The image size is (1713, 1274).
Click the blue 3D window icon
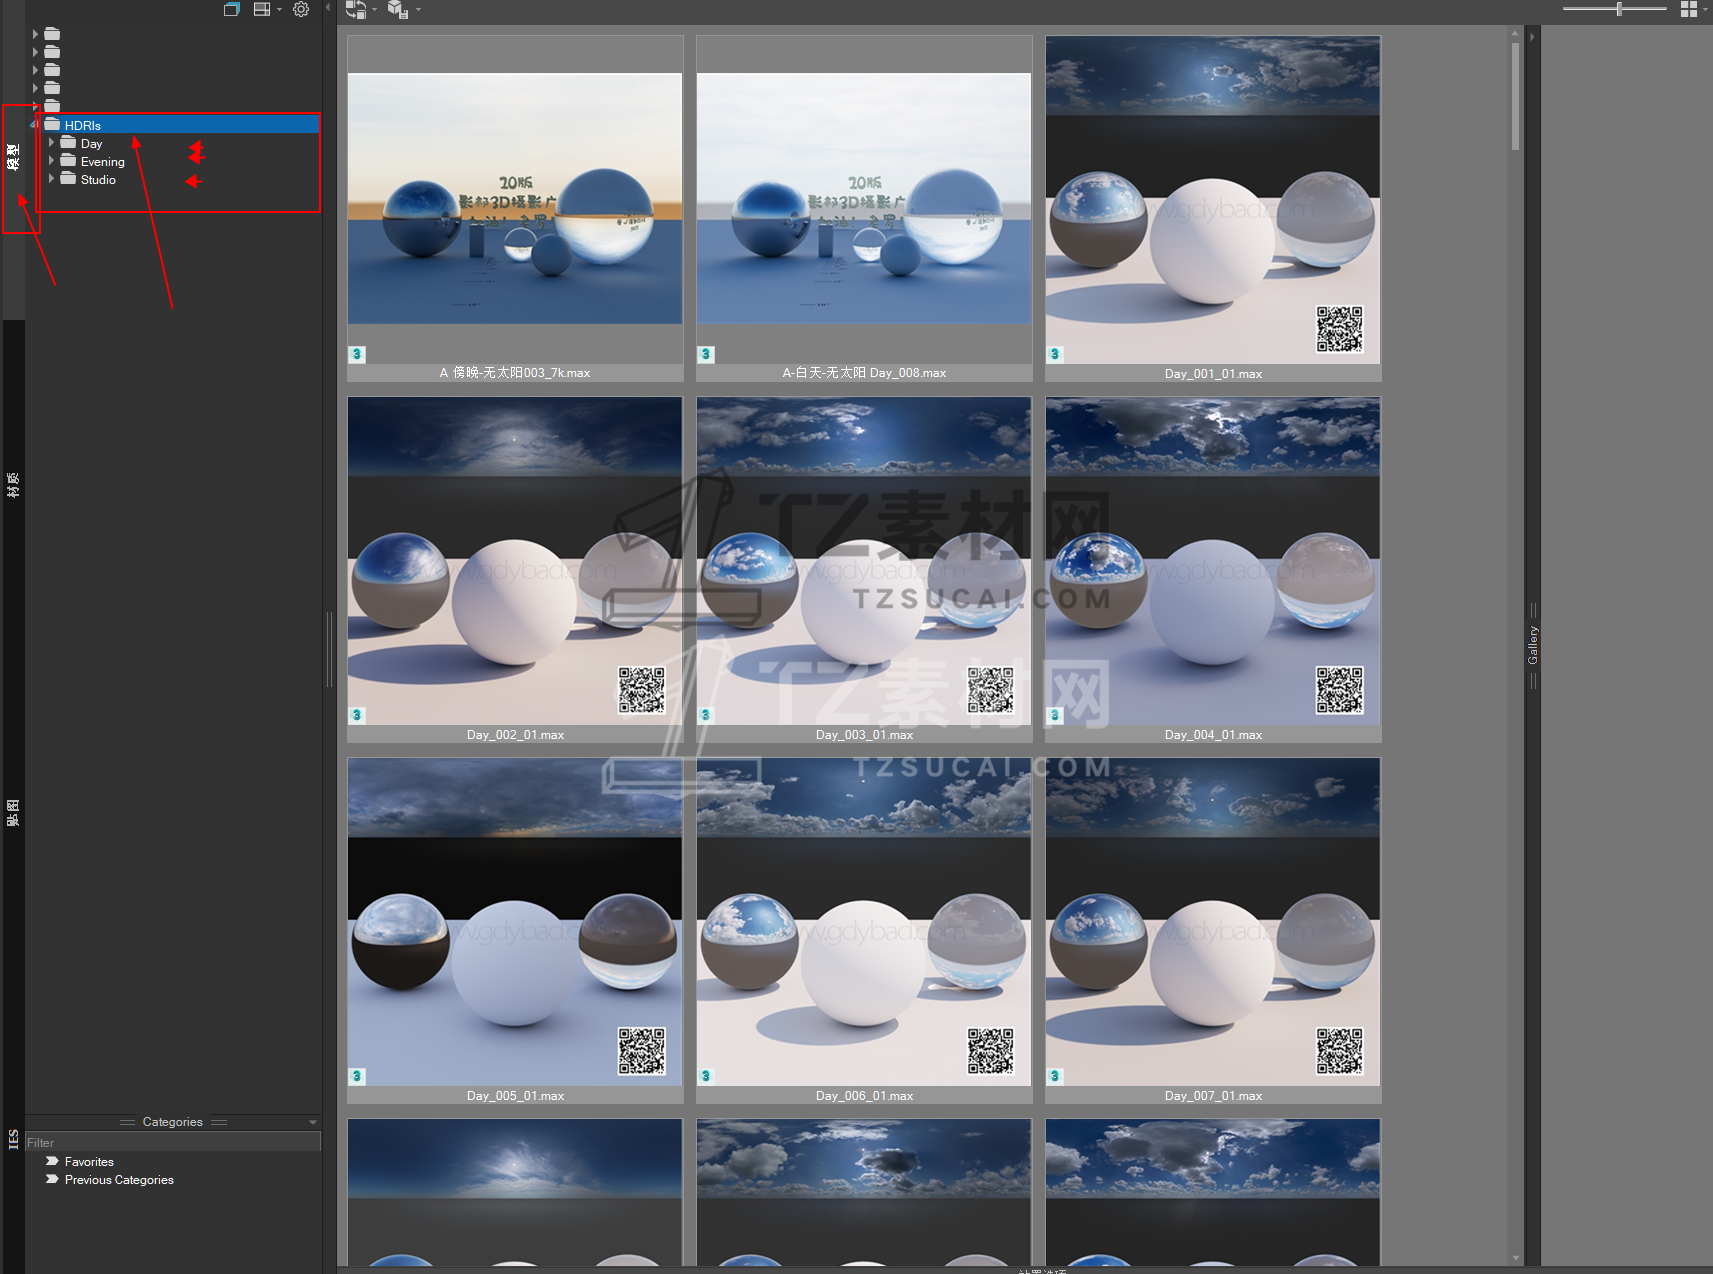(231, 9)
